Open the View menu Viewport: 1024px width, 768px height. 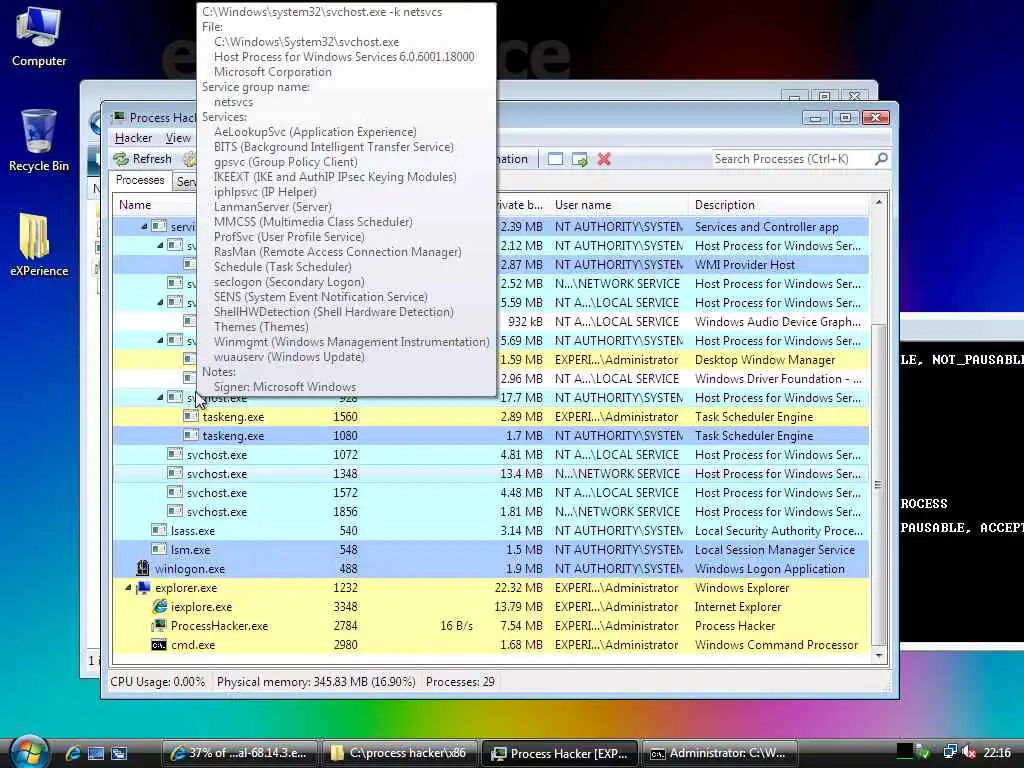(x=178, y=138)
